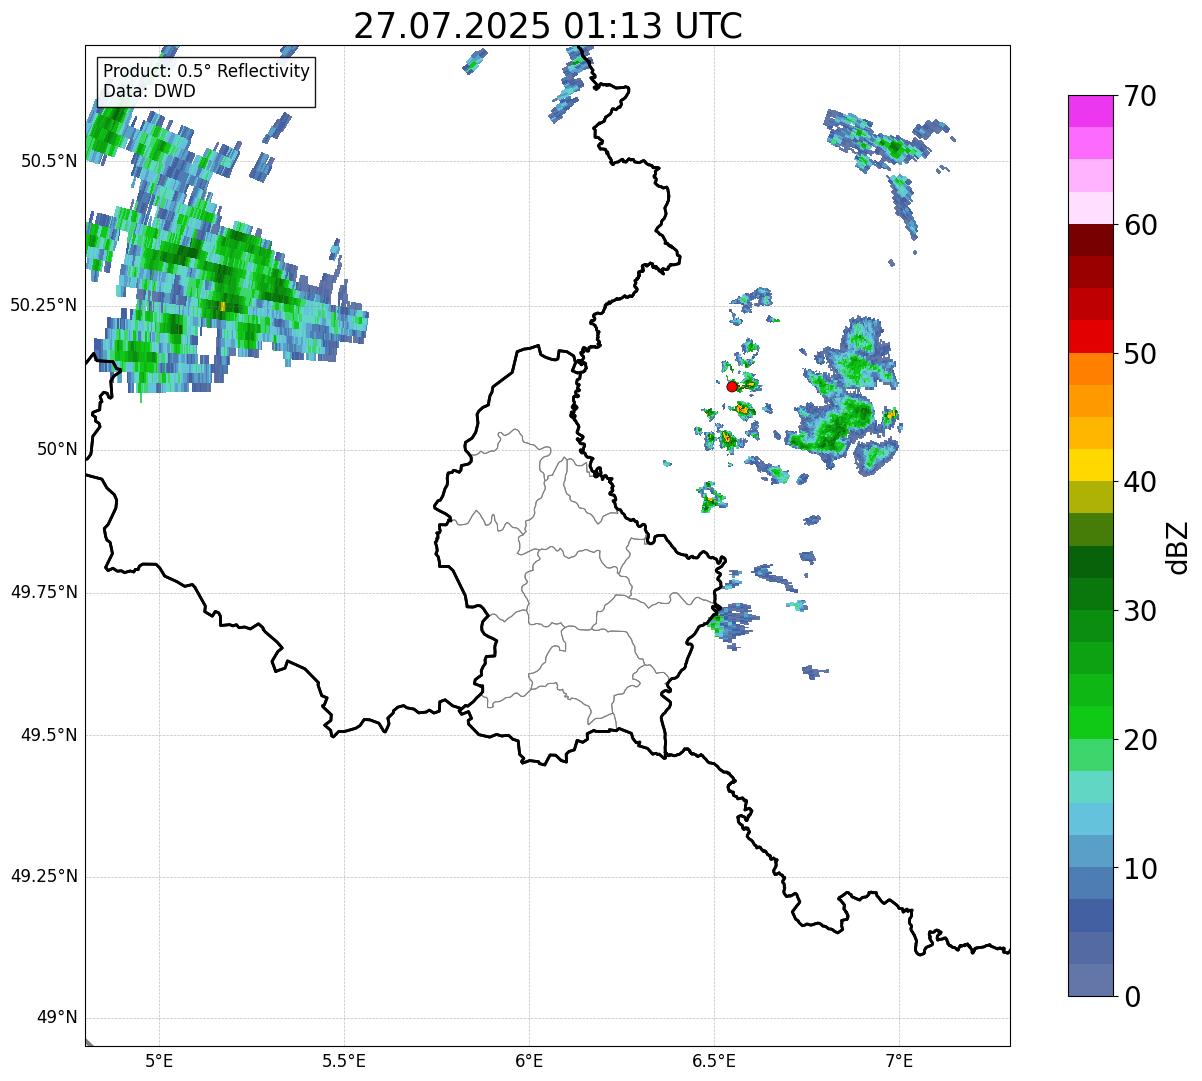Click the bright green colorbar segment above 20

(1090, 722)
